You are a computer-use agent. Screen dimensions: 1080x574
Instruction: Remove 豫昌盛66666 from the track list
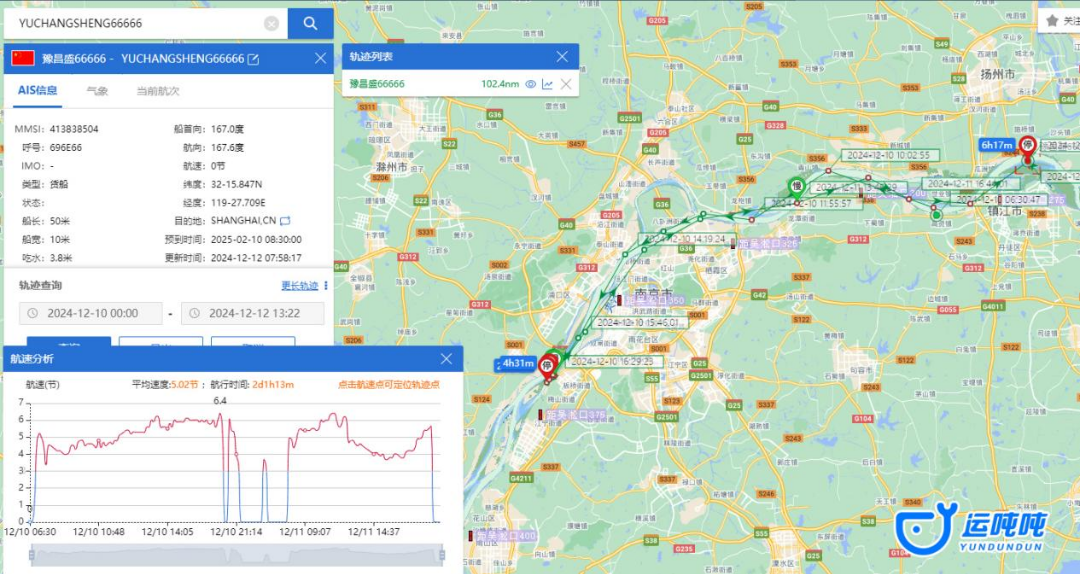[x=566, y=84]
